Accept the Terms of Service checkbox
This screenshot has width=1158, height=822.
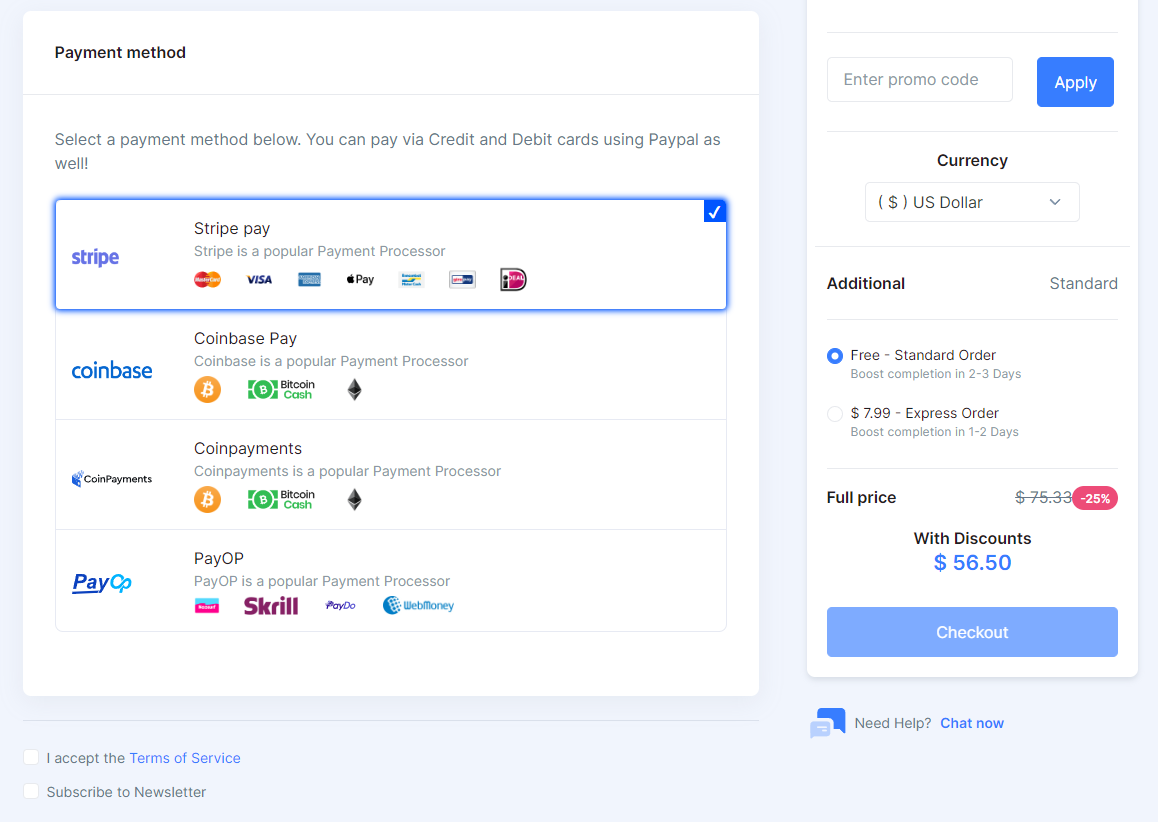[31, 757]
